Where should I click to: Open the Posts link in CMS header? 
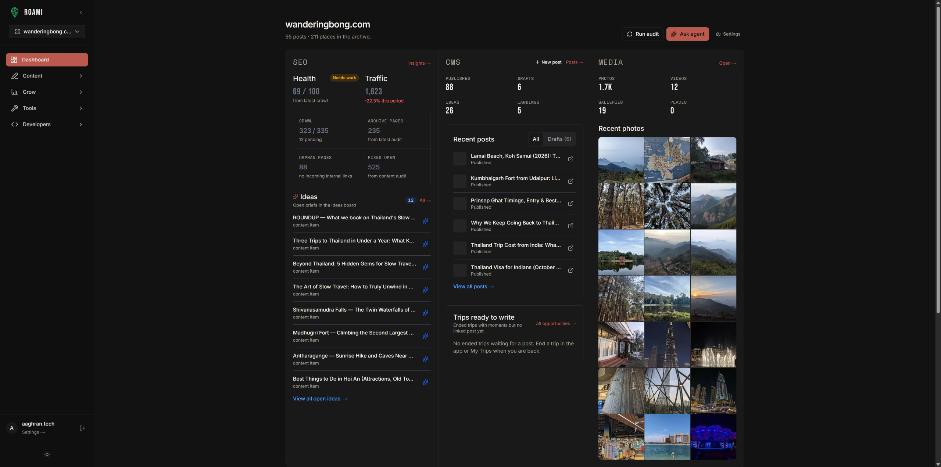point(574,62)
